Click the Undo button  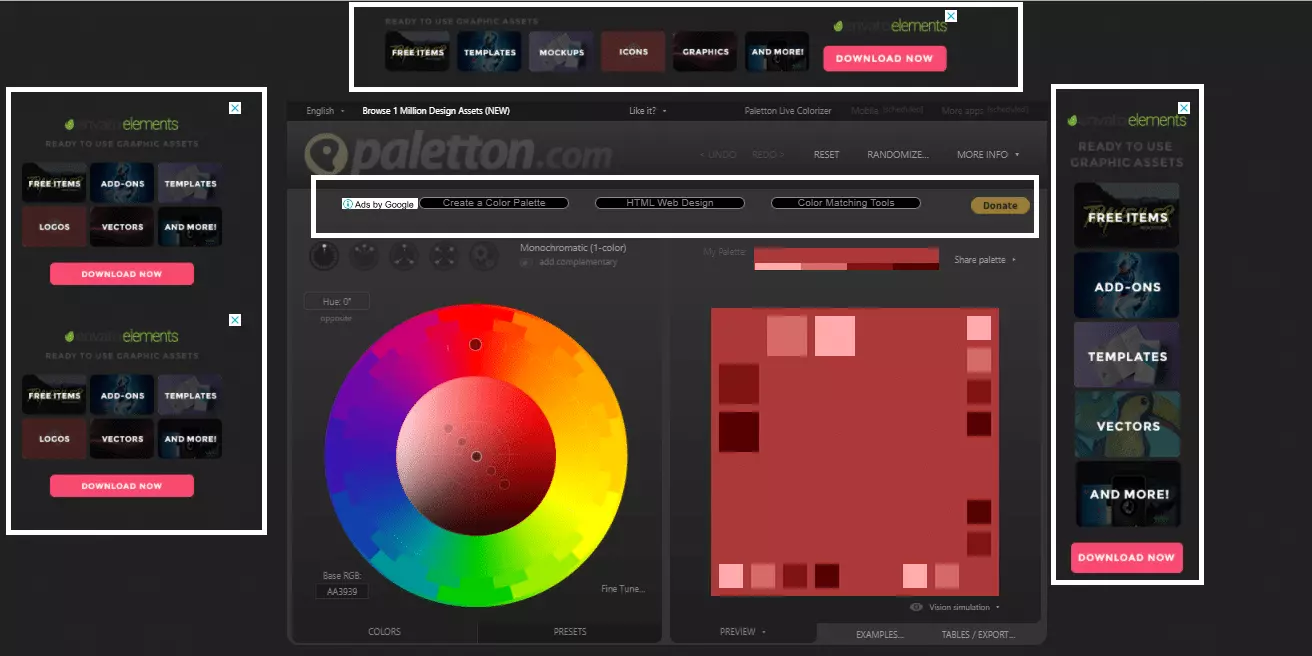[x=716, y=155]
